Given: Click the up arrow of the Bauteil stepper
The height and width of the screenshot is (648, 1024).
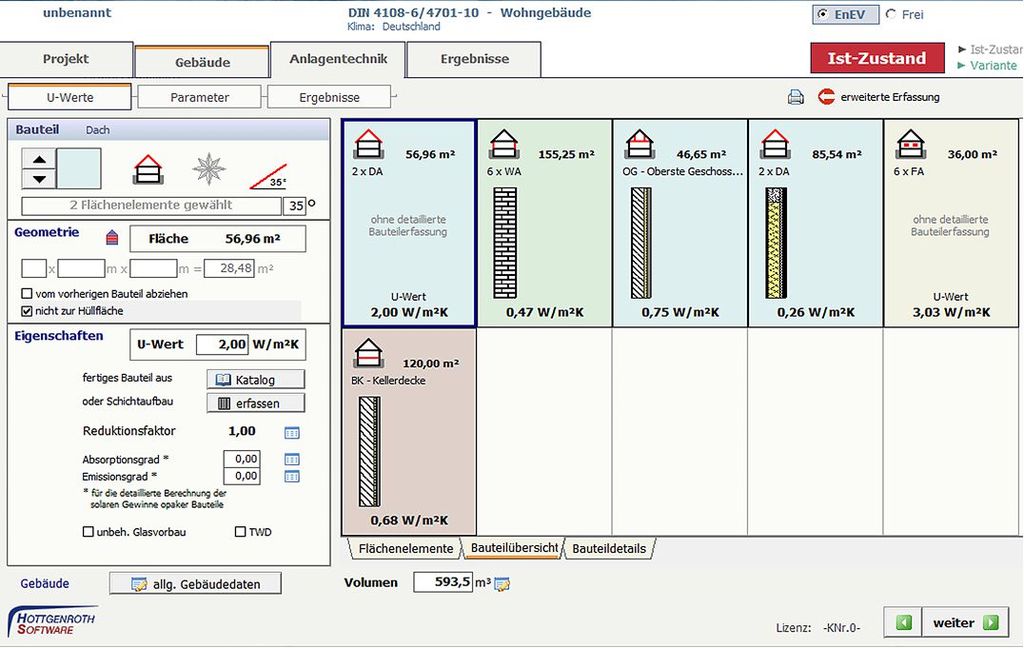Looking at the screenshot, I should click(x=39, y=159).
